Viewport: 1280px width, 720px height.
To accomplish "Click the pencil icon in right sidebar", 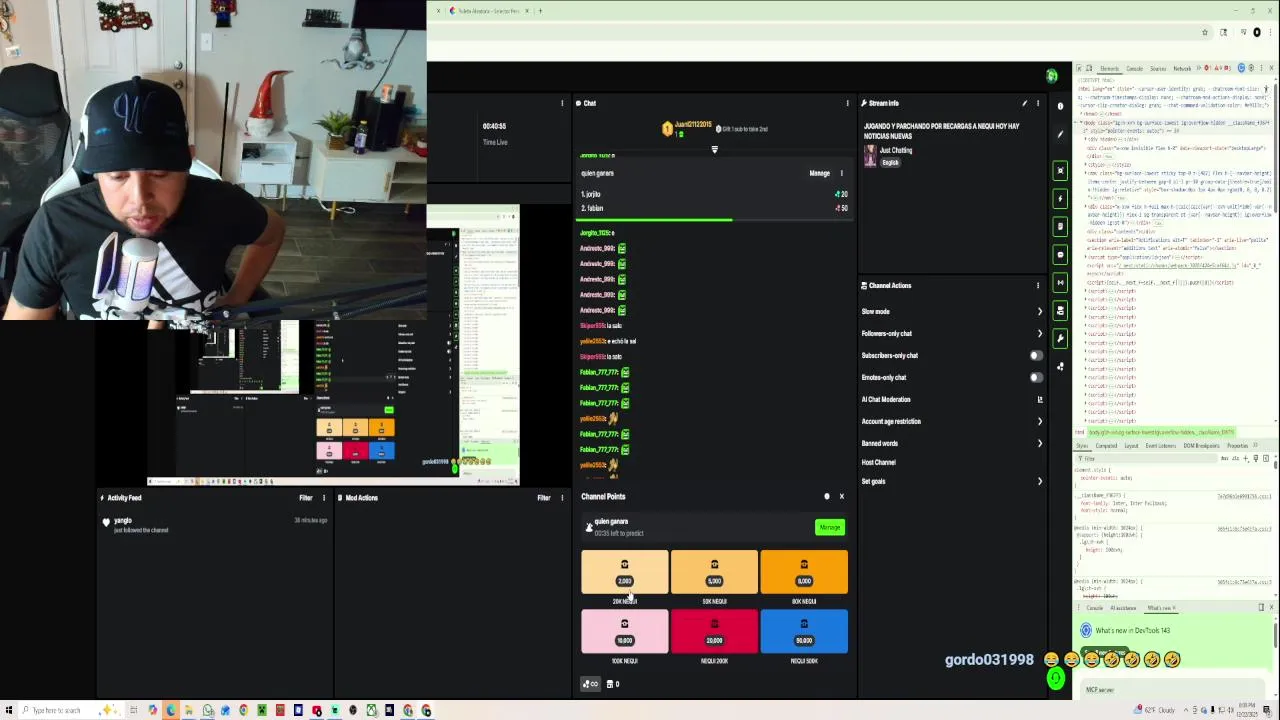I will click(x=1060, y=134).
